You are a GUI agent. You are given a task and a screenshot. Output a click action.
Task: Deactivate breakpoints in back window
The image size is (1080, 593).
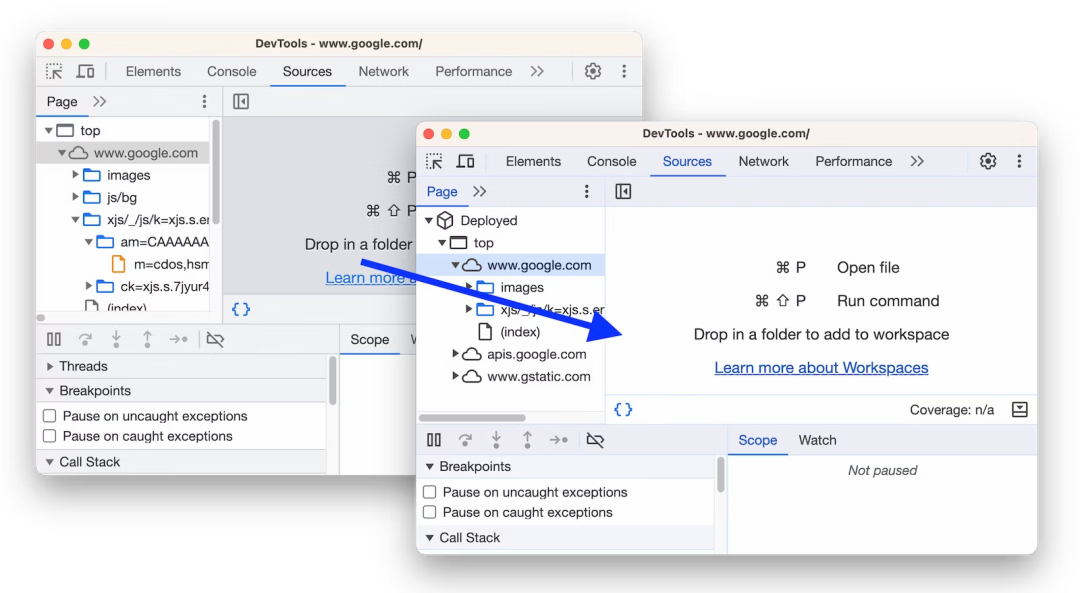click(215, 340)
